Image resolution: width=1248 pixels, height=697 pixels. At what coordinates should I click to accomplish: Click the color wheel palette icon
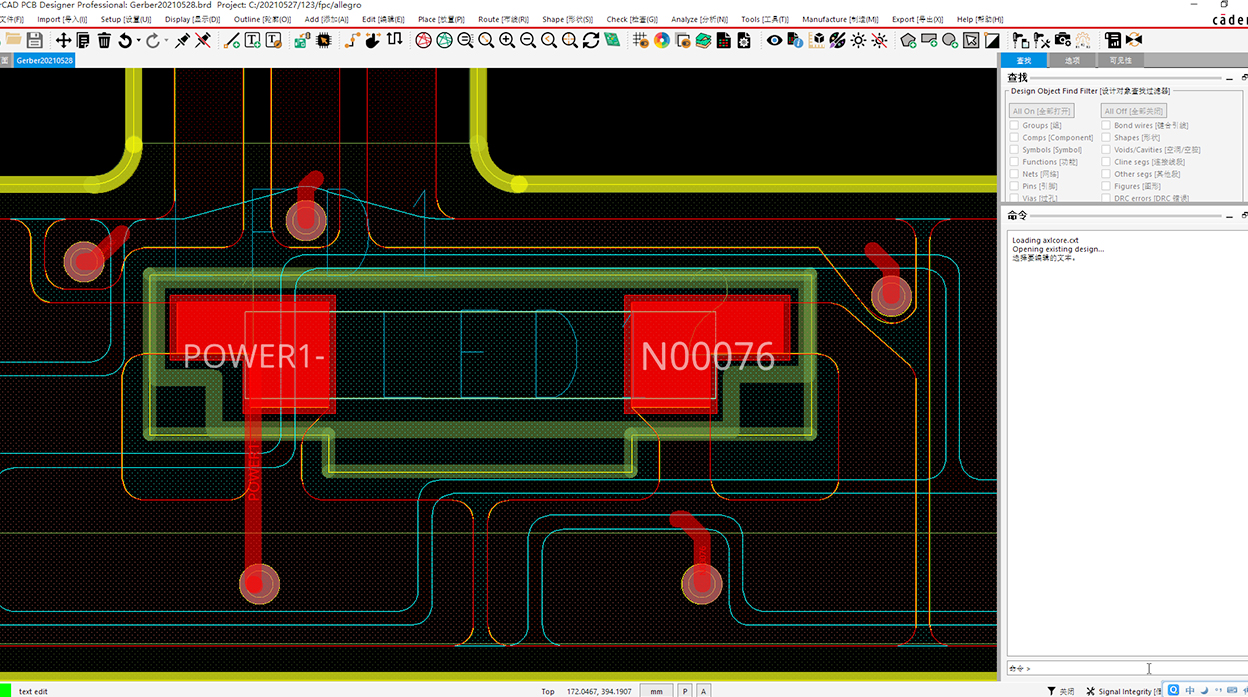[x=662, y=40]
